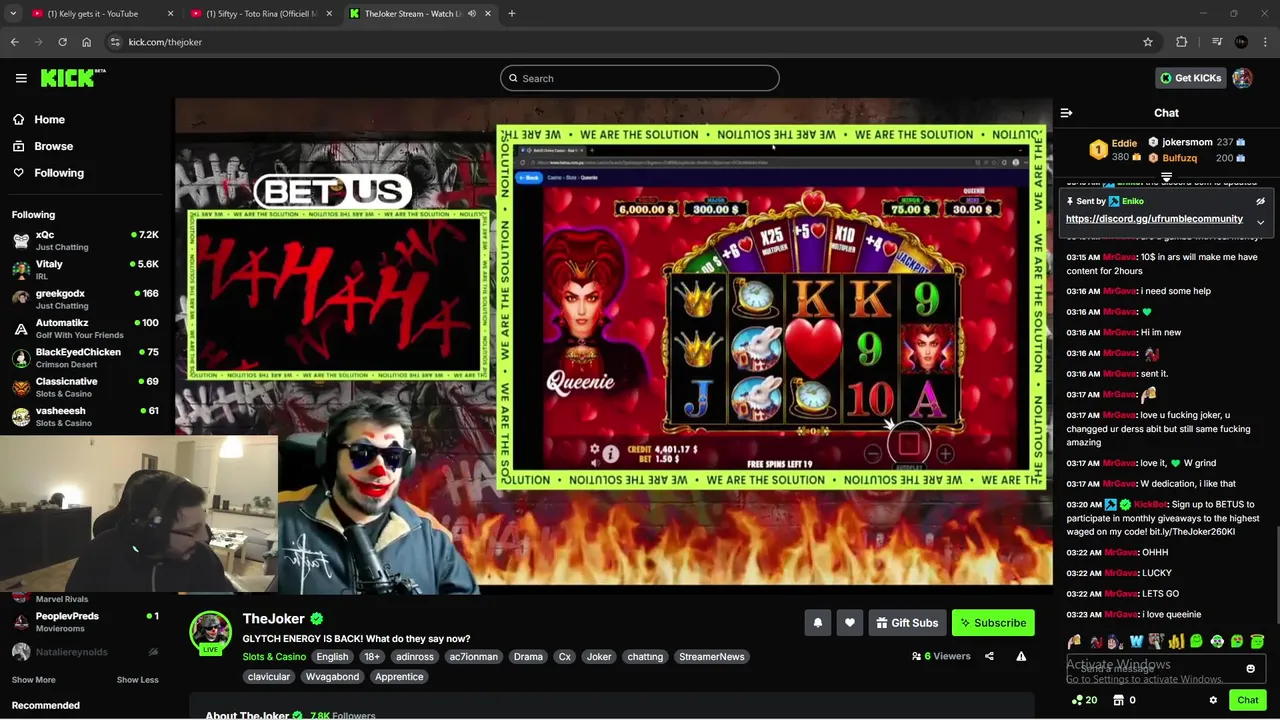Expand the pinned message chevron
Image resolution: width=1280 pixels, height=720 pixels.
pyautogui.click(x=1260, y=222)
